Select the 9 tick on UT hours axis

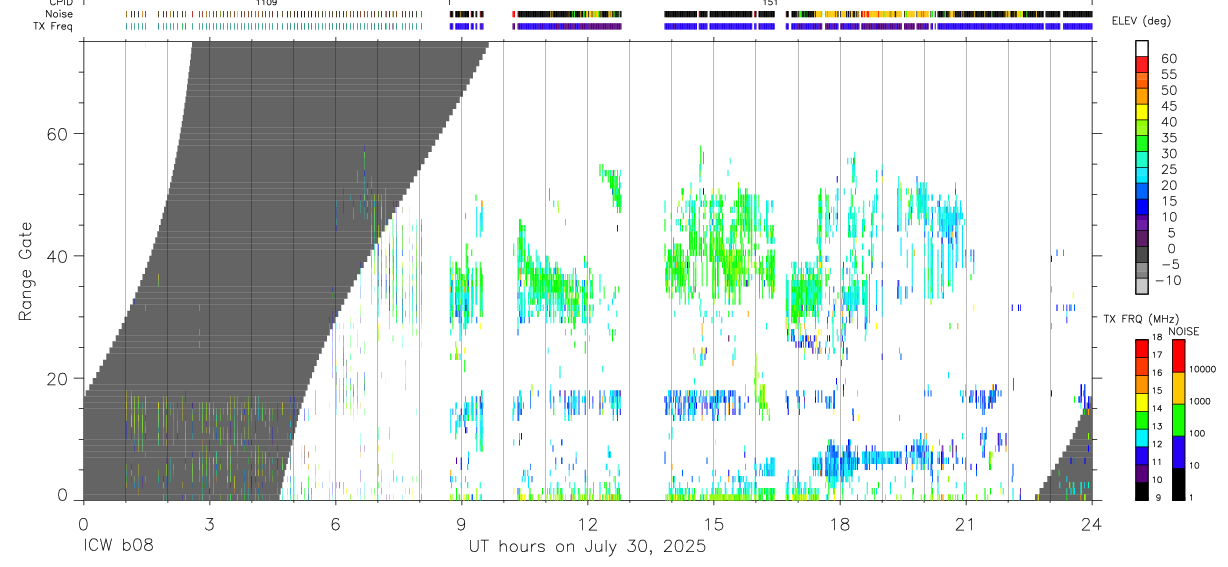[x=461, y=523]
